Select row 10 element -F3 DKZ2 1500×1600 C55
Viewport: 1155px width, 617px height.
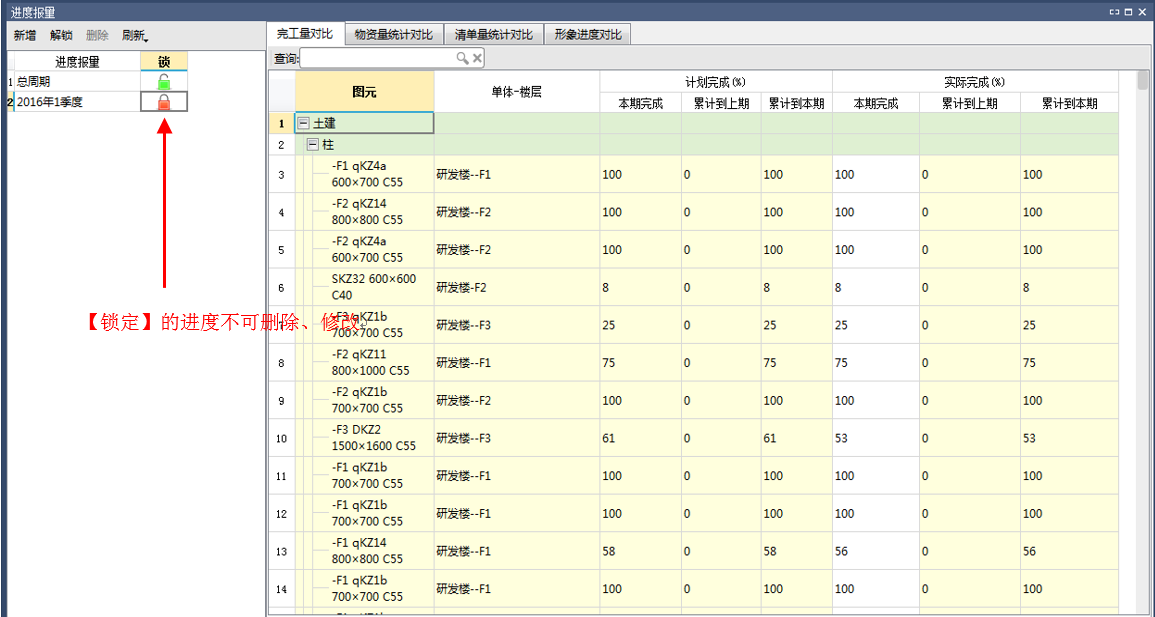(372, 438)
